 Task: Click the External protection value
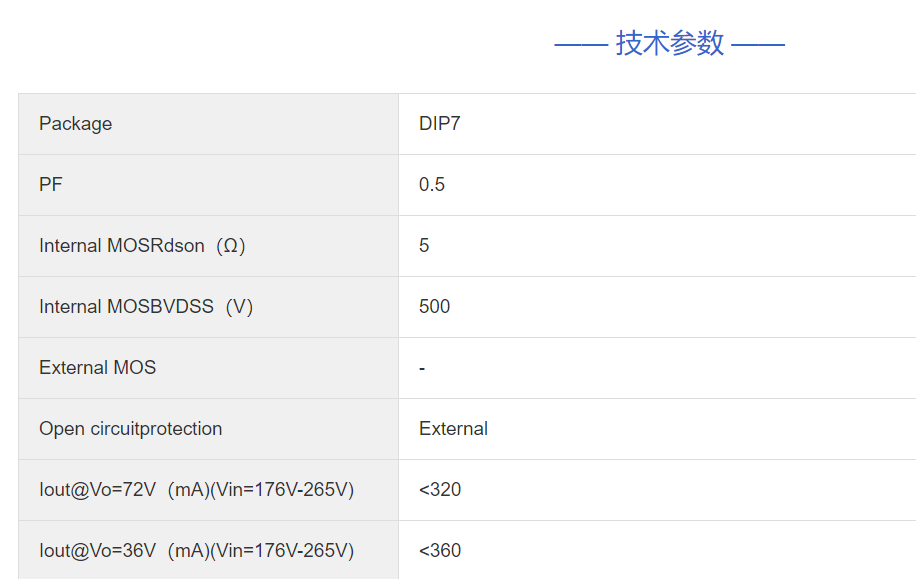[x=453, y=429]
